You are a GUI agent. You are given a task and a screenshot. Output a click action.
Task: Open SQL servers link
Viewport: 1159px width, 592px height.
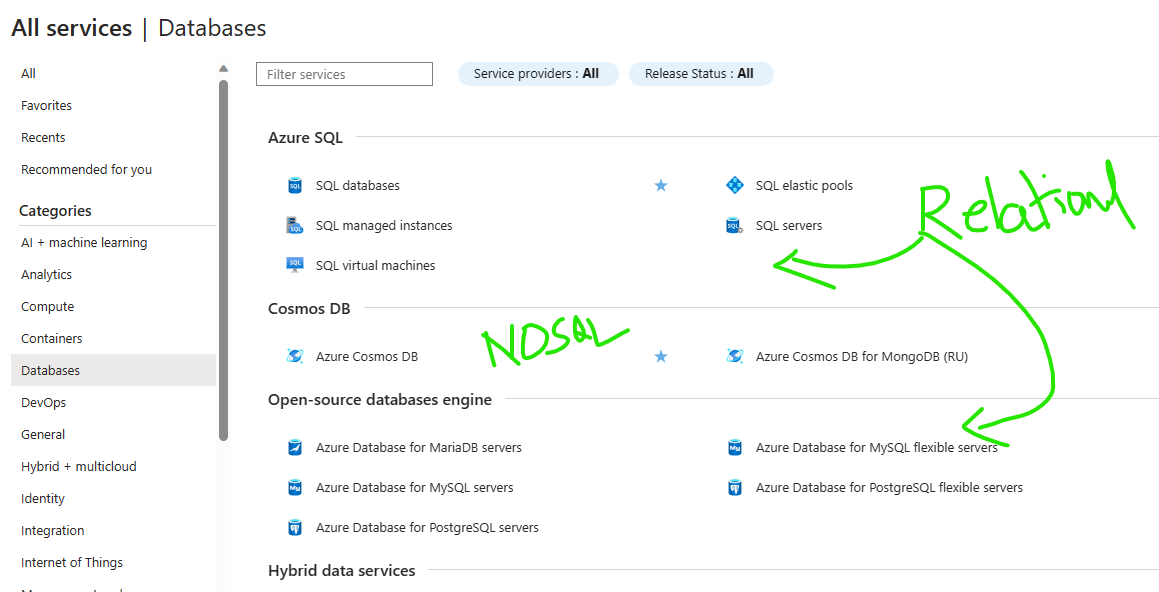(x=789, y=225)
